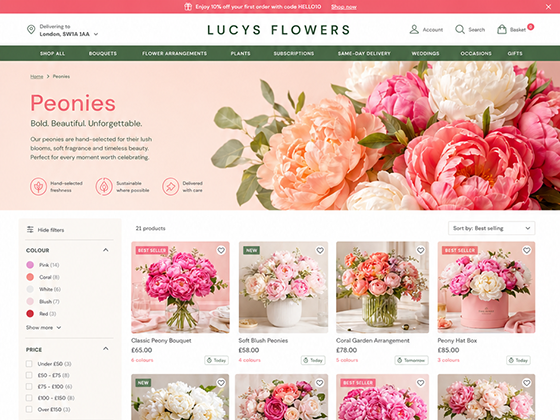
Task: Open the SHOP ALL menu
Action: 52,53
